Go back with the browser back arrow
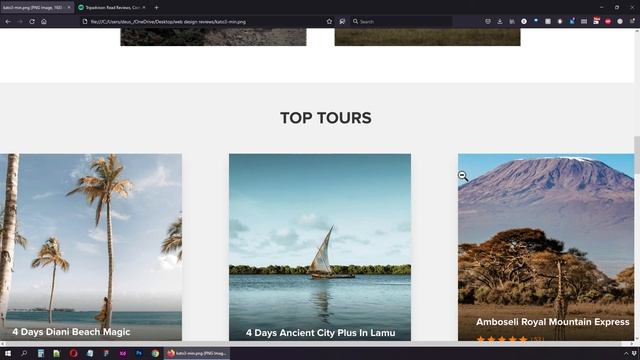This screenshot has height=360, width=640. [8, 22]
